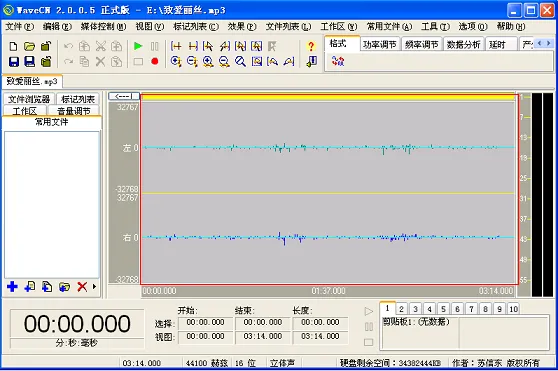The image size is (558, 371).
Task: Expand the small black arrow beside red X
Action: [94, 286]
